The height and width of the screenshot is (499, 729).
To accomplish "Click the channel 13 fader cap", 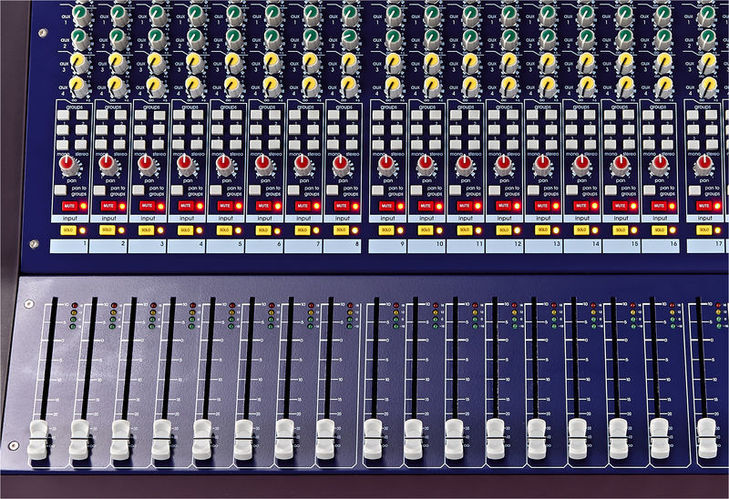I will 537,440.
